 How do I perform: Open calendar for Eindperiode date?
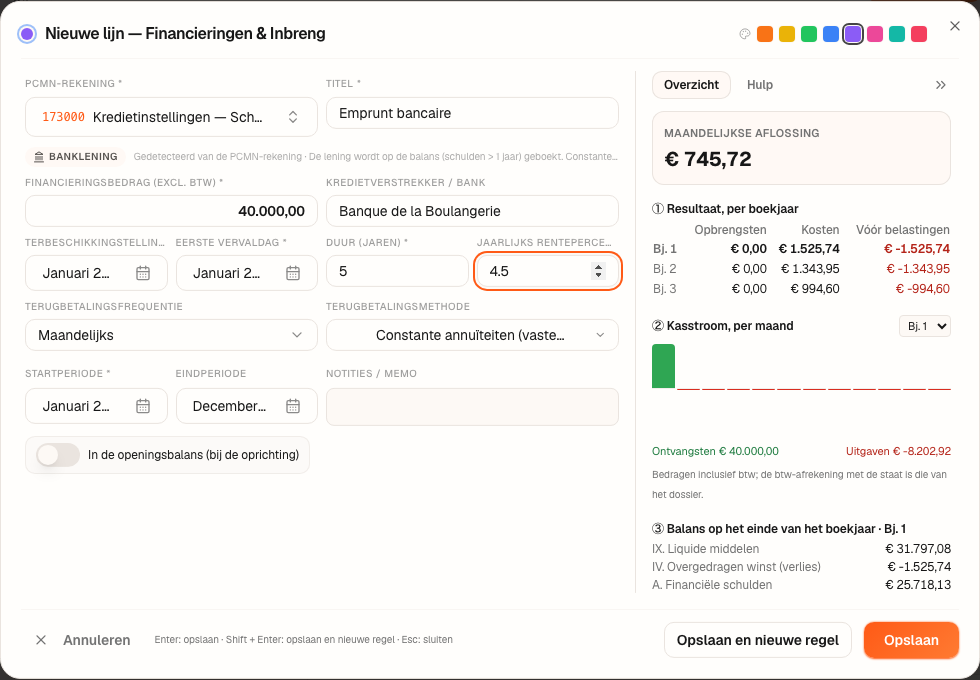292,406
